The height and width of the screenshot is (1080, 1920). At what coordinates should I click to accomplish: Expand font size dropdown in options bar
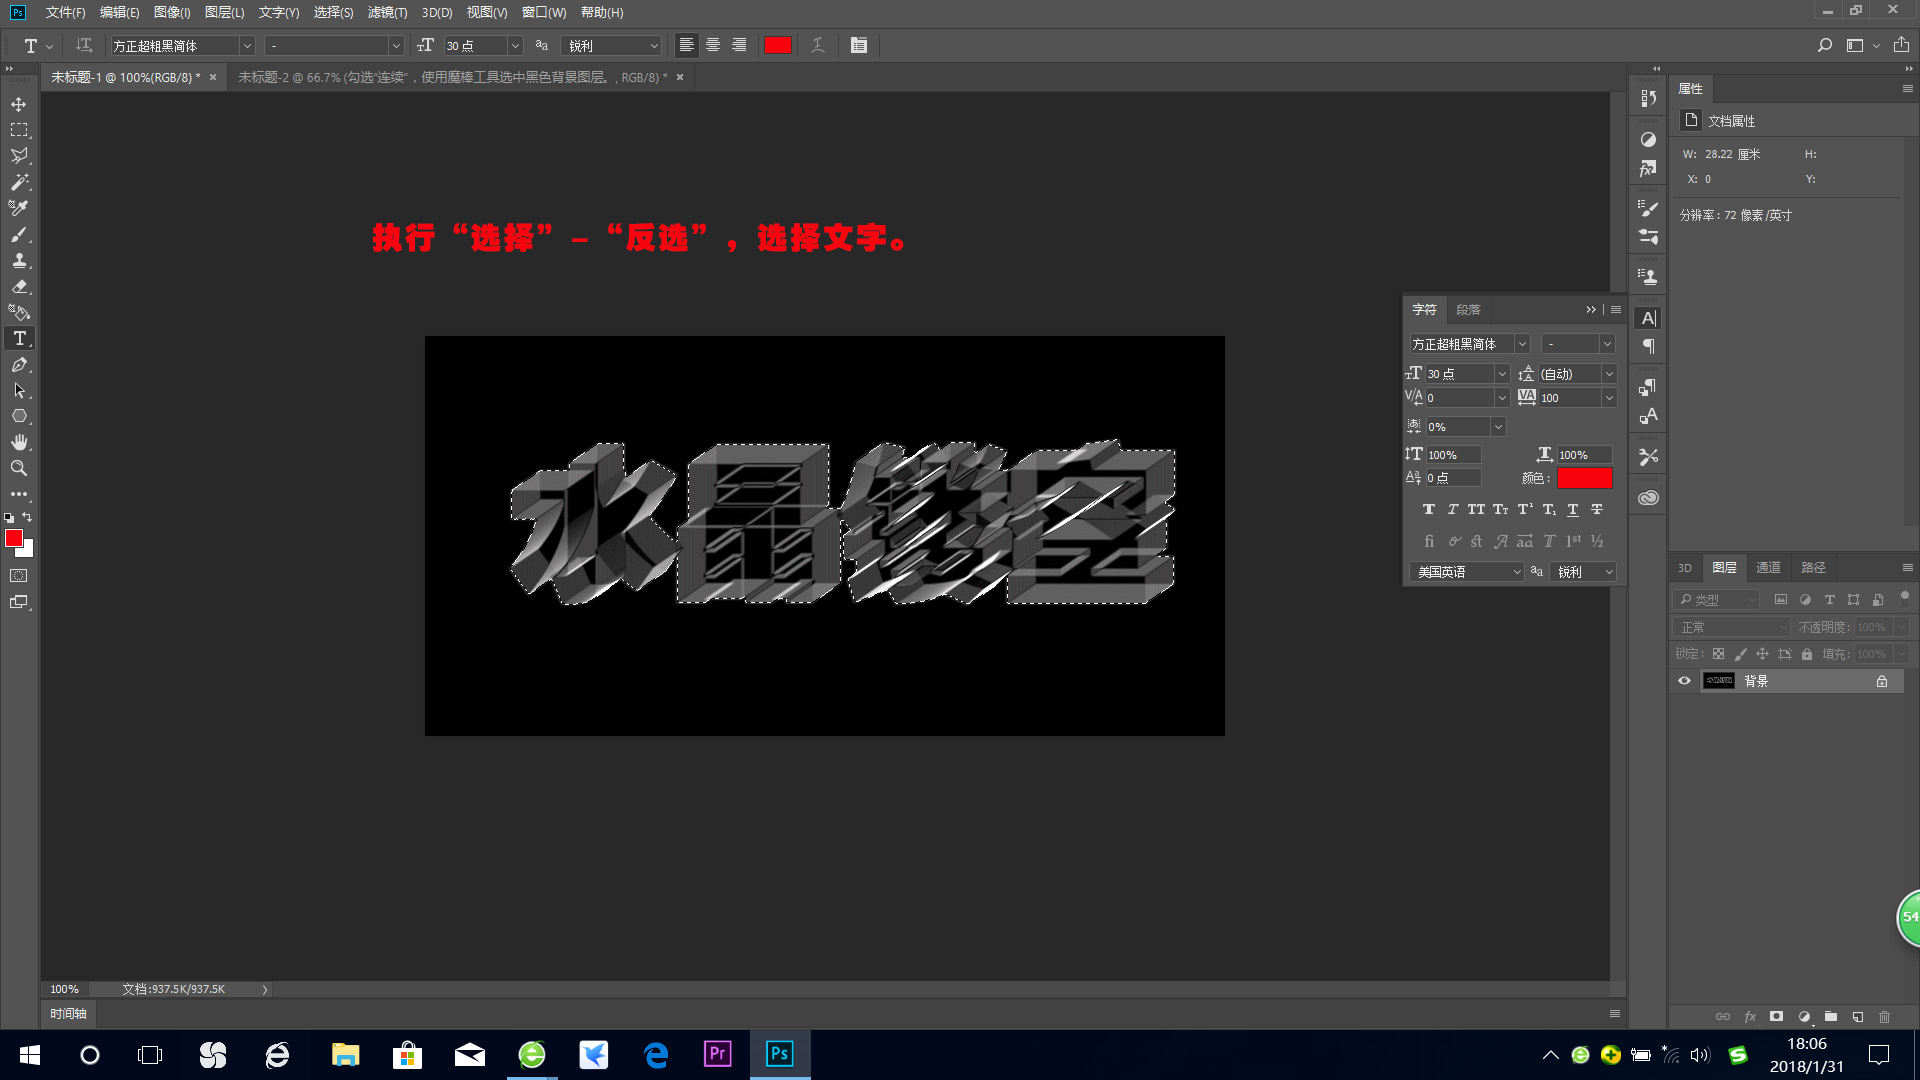pos(515,46)
